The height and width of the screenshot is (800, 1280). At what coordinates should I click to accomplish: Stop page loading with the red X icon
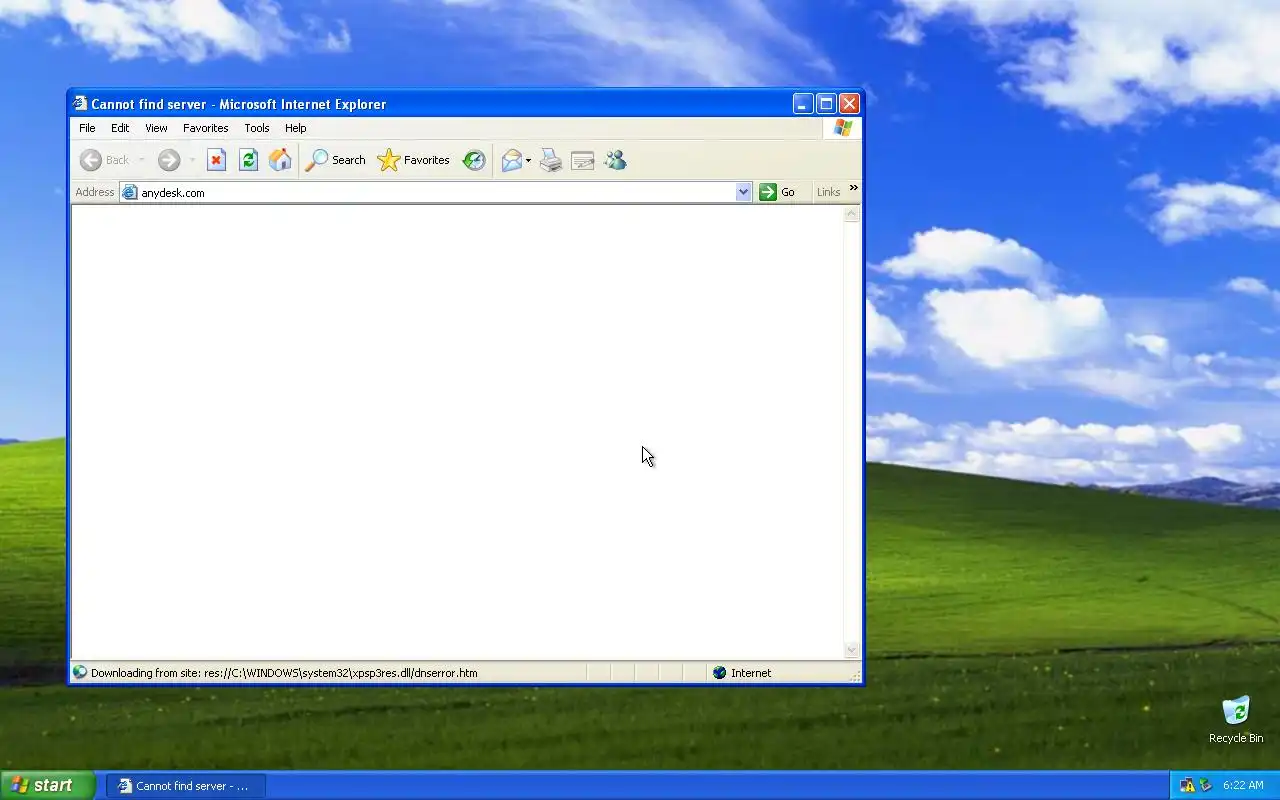point(216,160)
